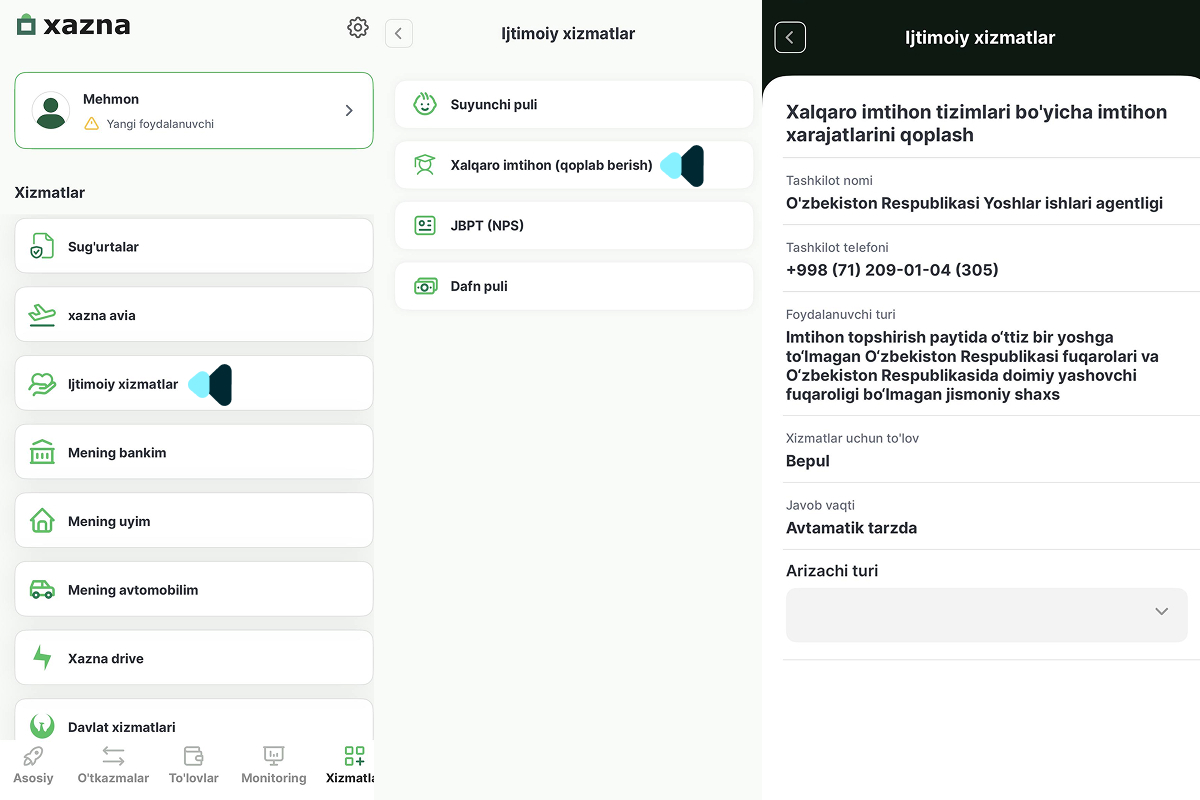Viewport: 1200px width, 800px height.
Task: Open Mening avtomobilim service
Action: 194,589
